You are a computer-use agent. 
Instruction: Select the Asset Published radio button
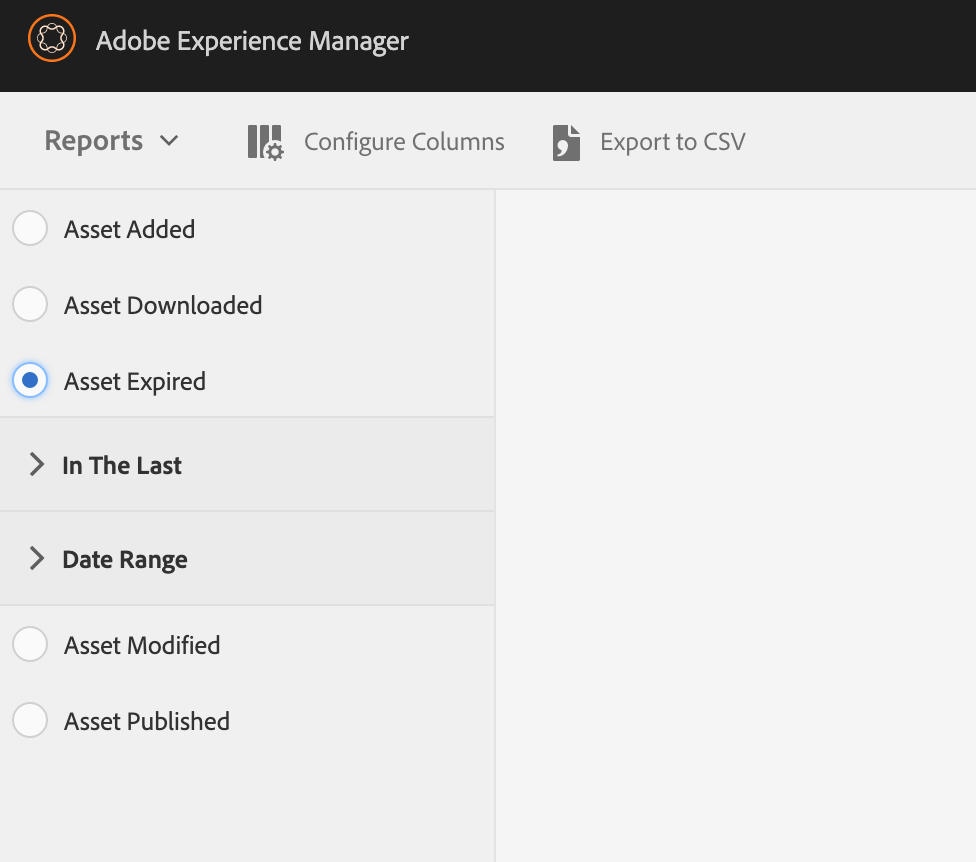[x=30, y=721]
